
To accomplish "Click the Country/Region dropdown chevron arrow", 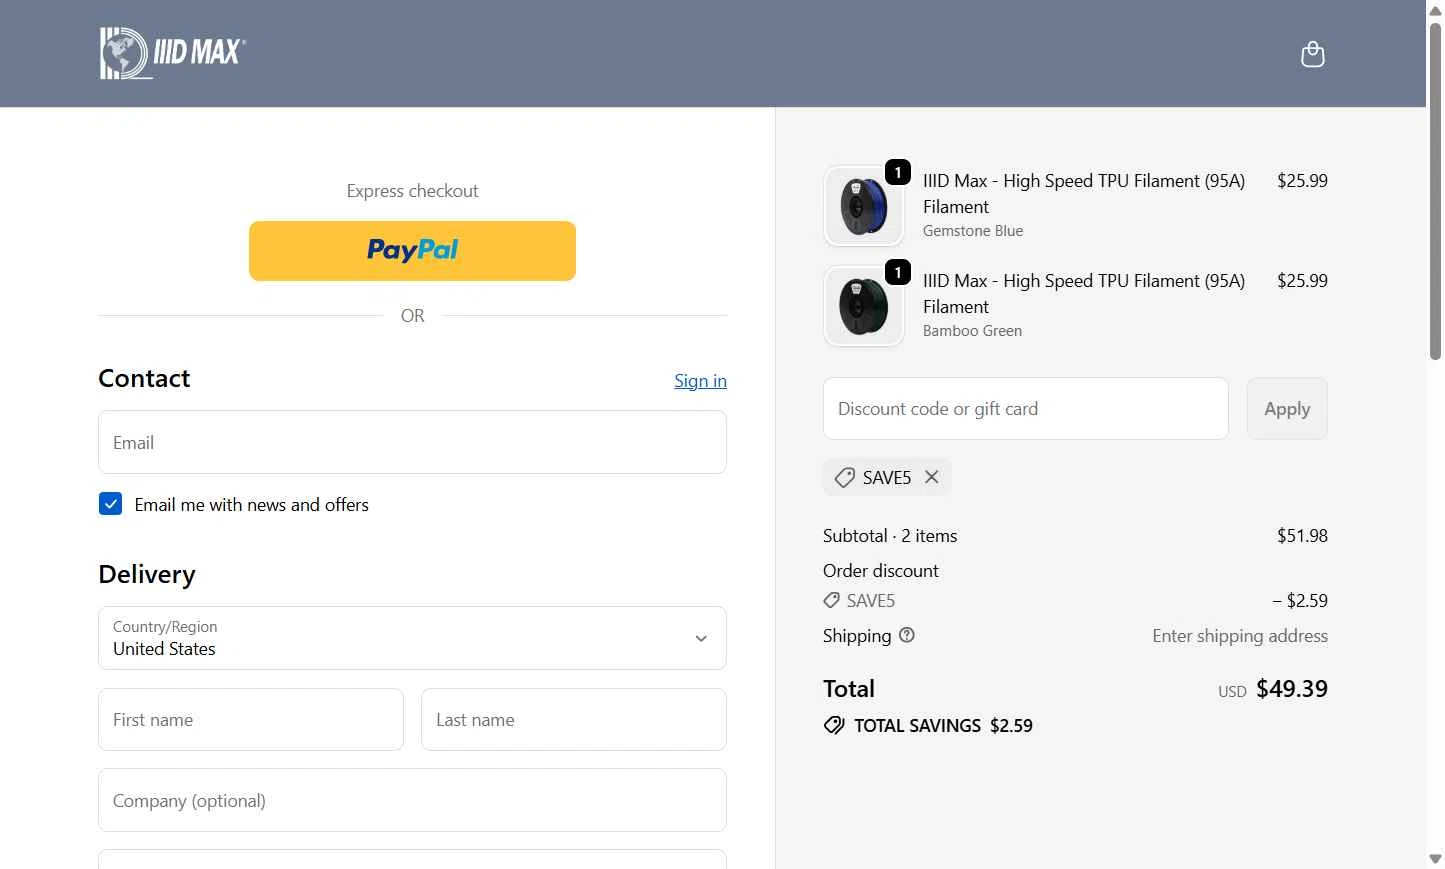I will (701, 638).
